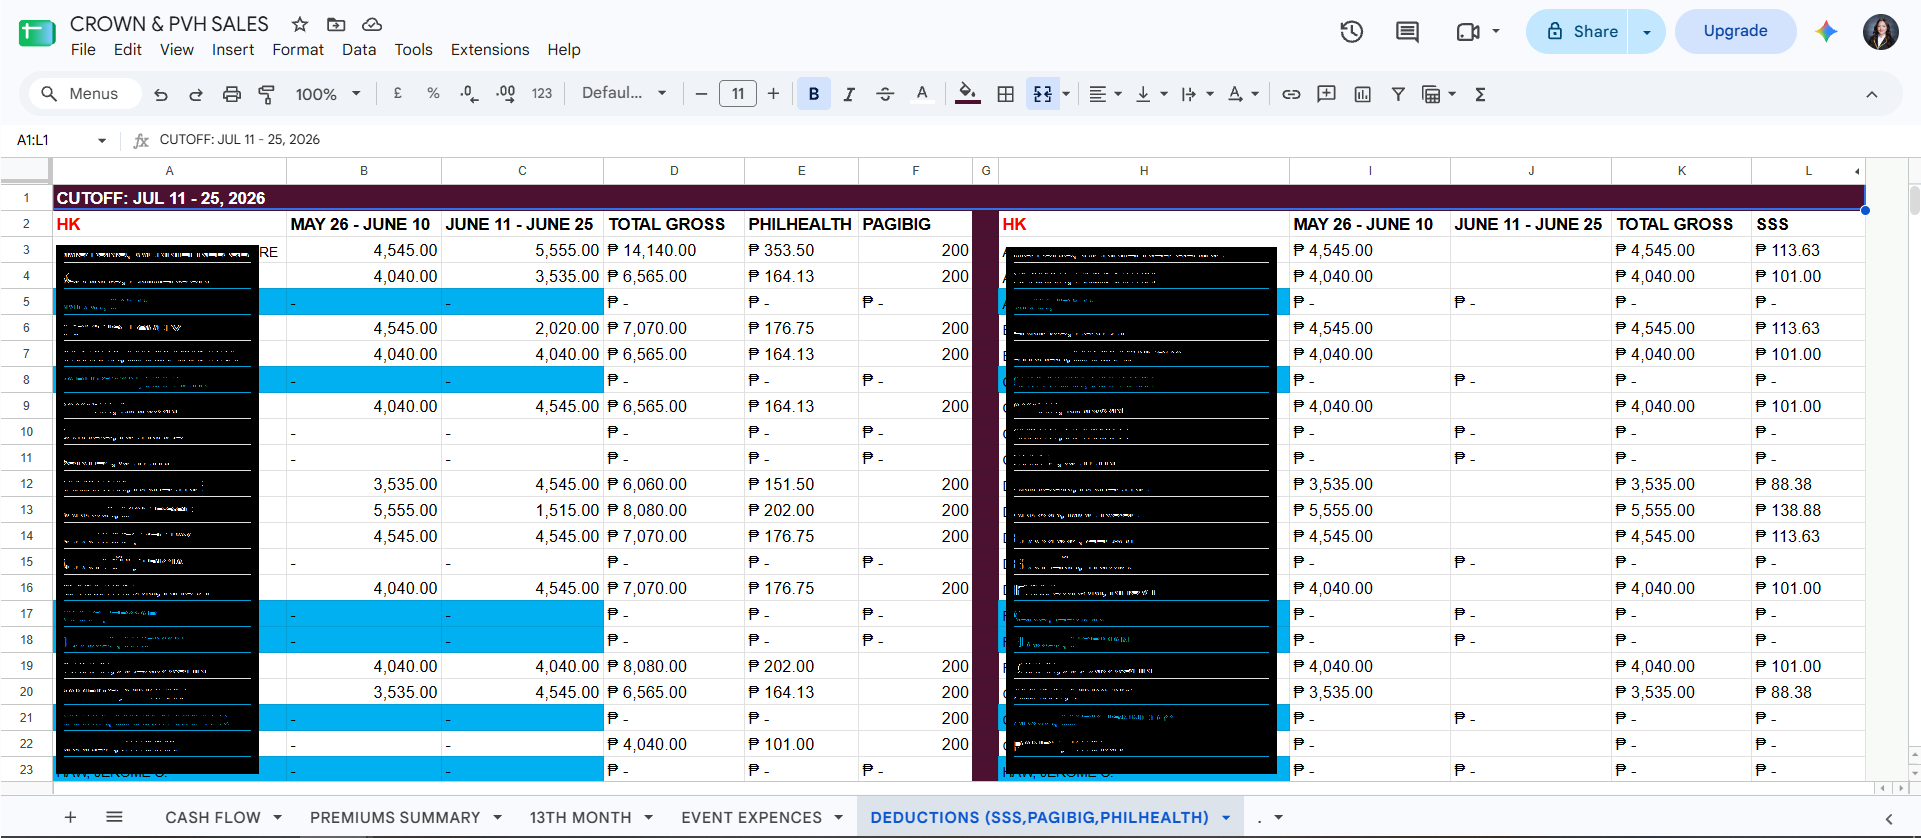This screenshot has height=838, width=1921.
Task: Redo the last action
Action: (196, 94)
